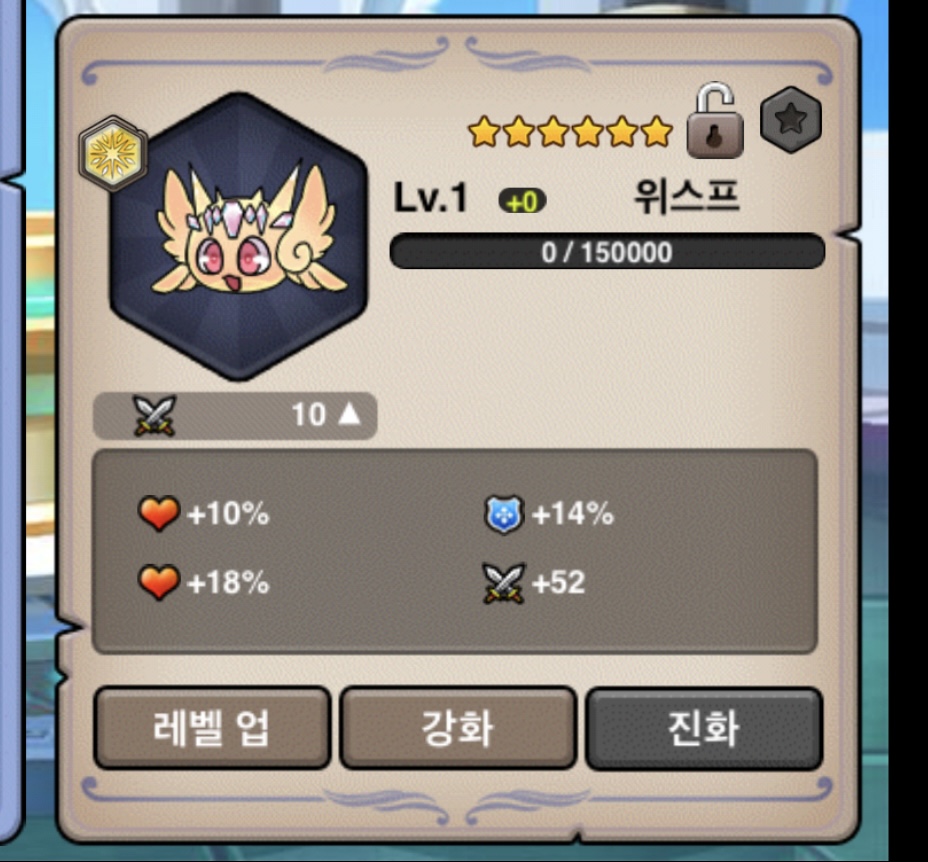This screenshot has width=928, height=862.
Task: Click the six-star rating row
Action: click(570, 131)
